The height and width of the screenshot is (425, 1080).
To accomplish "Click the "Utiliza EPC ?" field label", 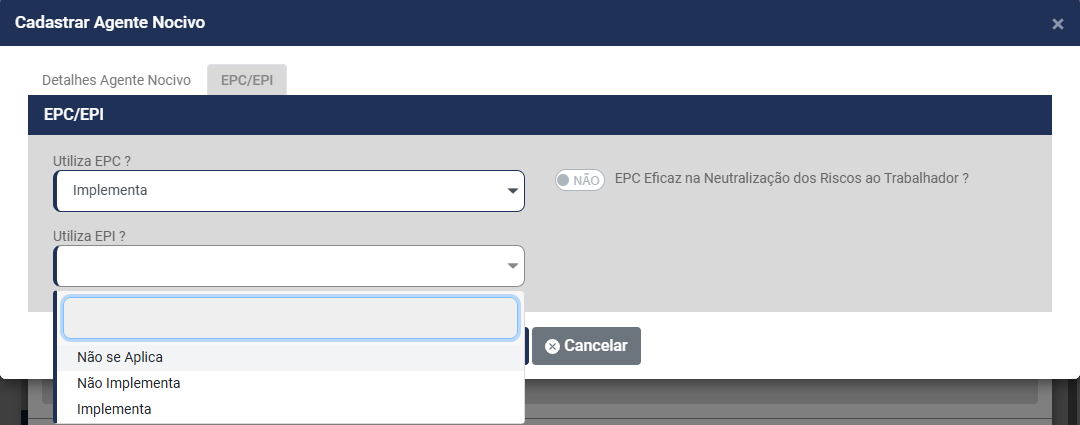I will 97,160.
